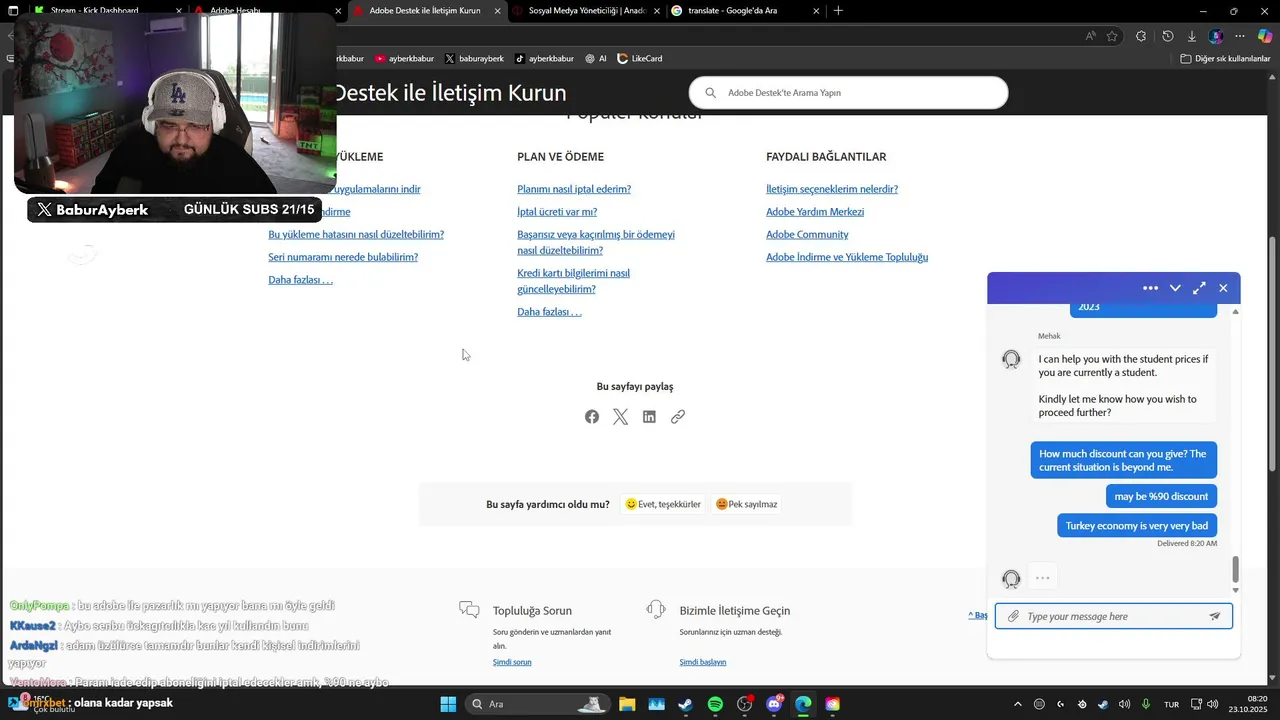Click the chat panel scrollbar thumb
Viewport: 1280px width, 720px height.
pos(1235,569)
